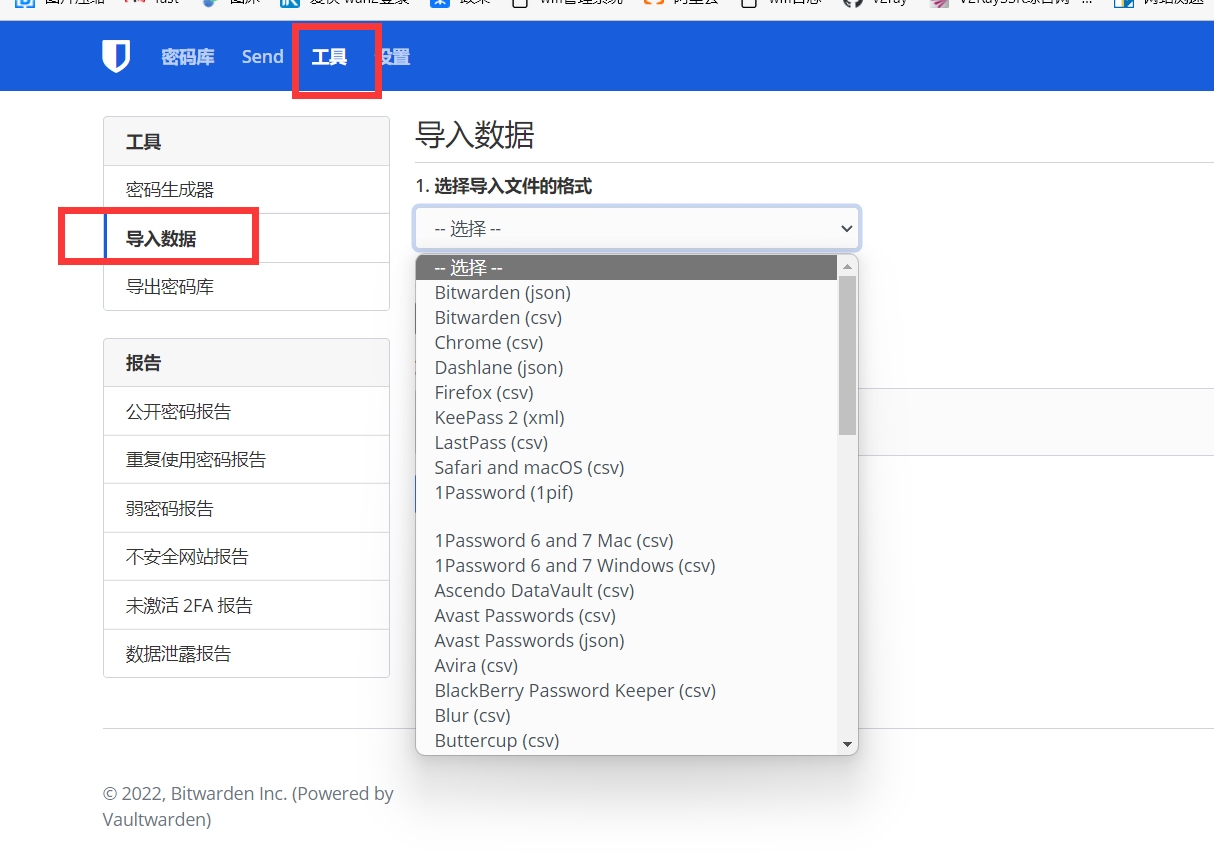
Task: Pick BlackBerry Password Keeper (csv) option
Action: tap(627, 691)
